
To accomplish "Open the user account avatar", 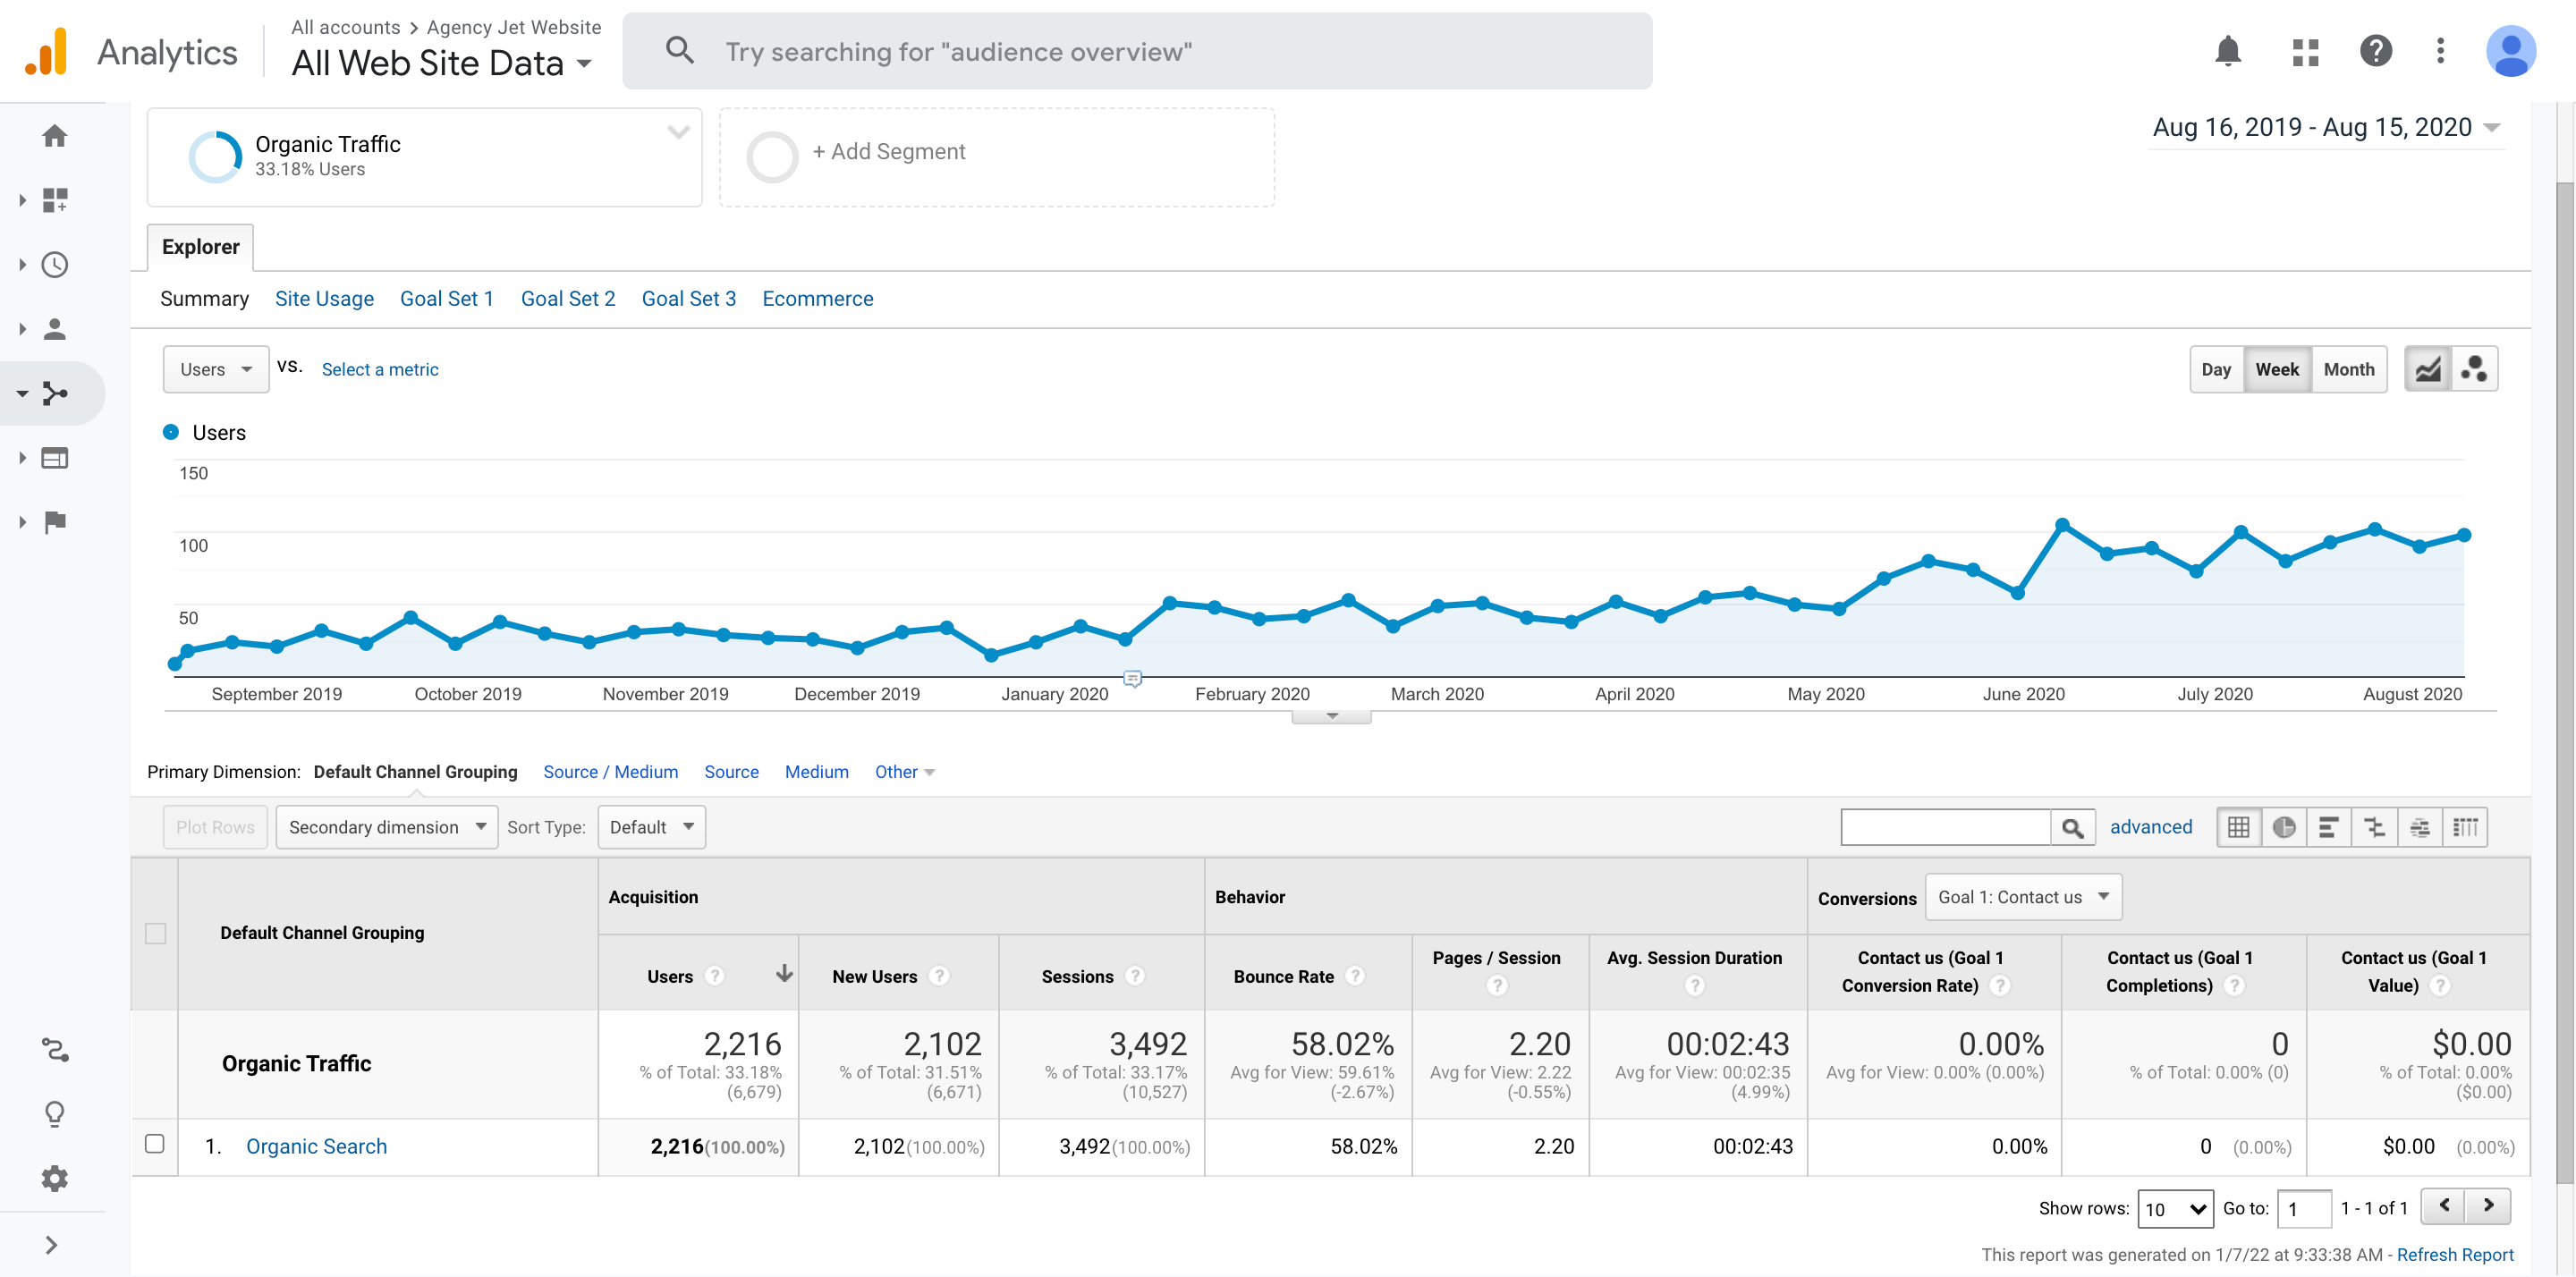I will (2510, 51).
